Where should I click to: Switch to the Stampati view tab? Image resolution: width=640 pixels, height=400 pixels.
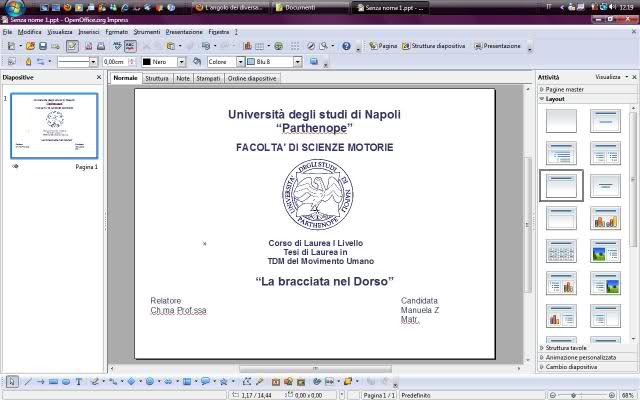point(208,78)
